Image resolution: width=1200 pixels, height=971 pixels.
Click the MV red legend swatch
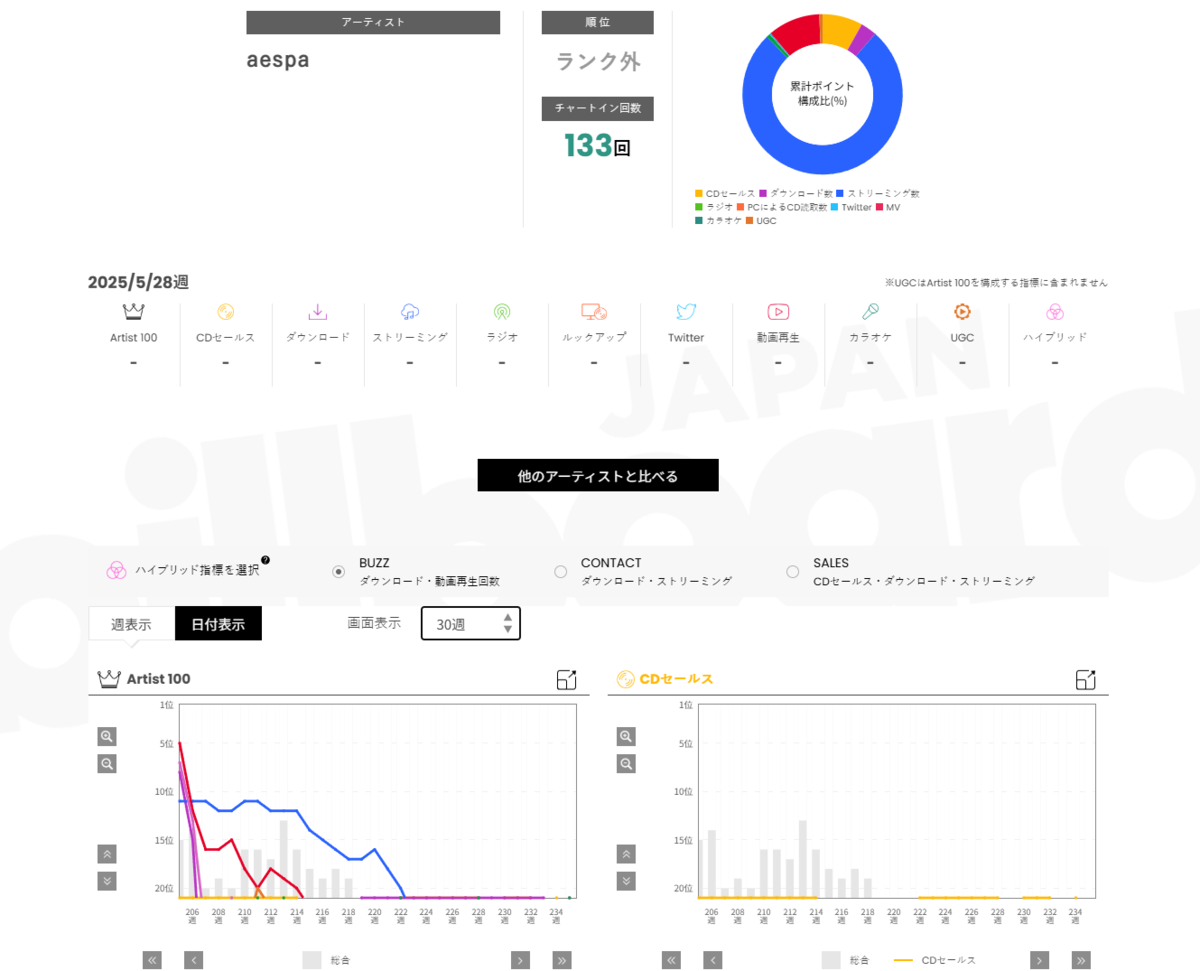tap(879, 207)
